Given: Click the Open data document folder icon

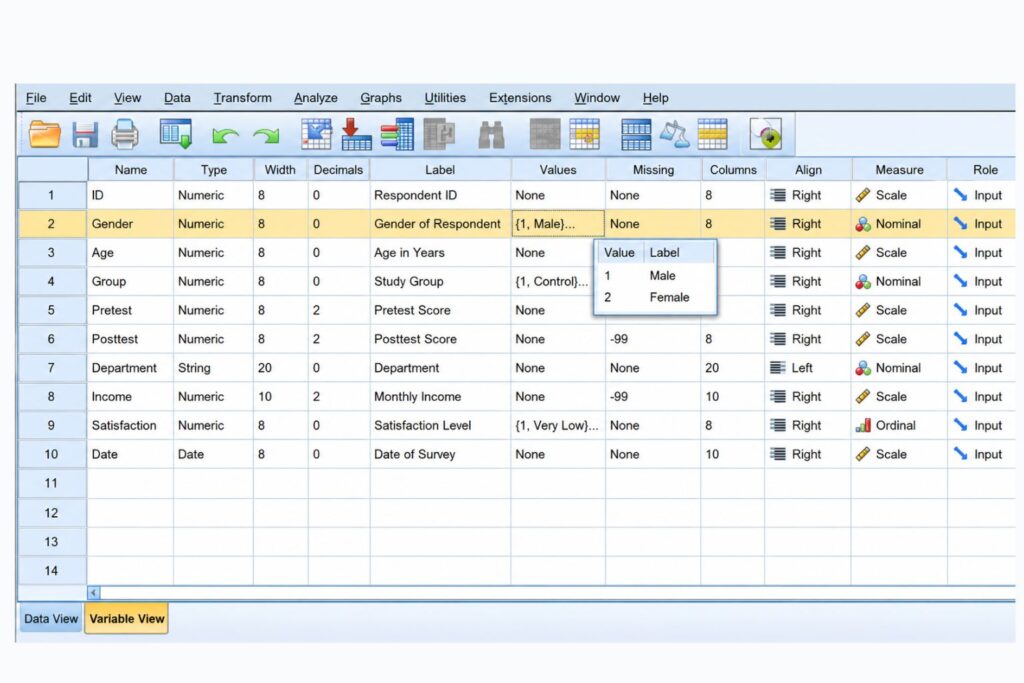Looking at the screenshot, I should point(44,135).
